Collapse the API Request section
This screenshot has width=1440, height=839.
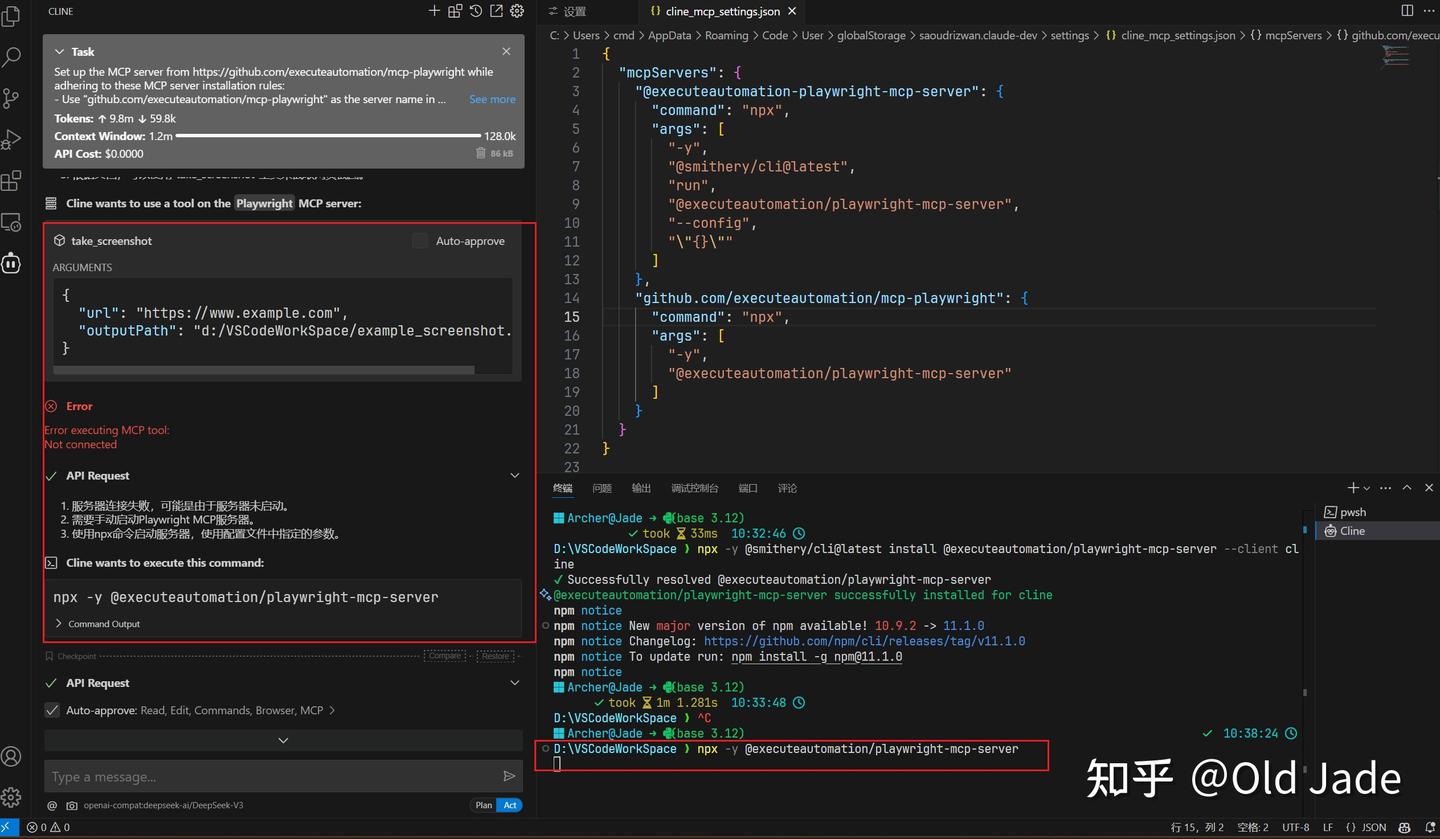click(514, 475)
